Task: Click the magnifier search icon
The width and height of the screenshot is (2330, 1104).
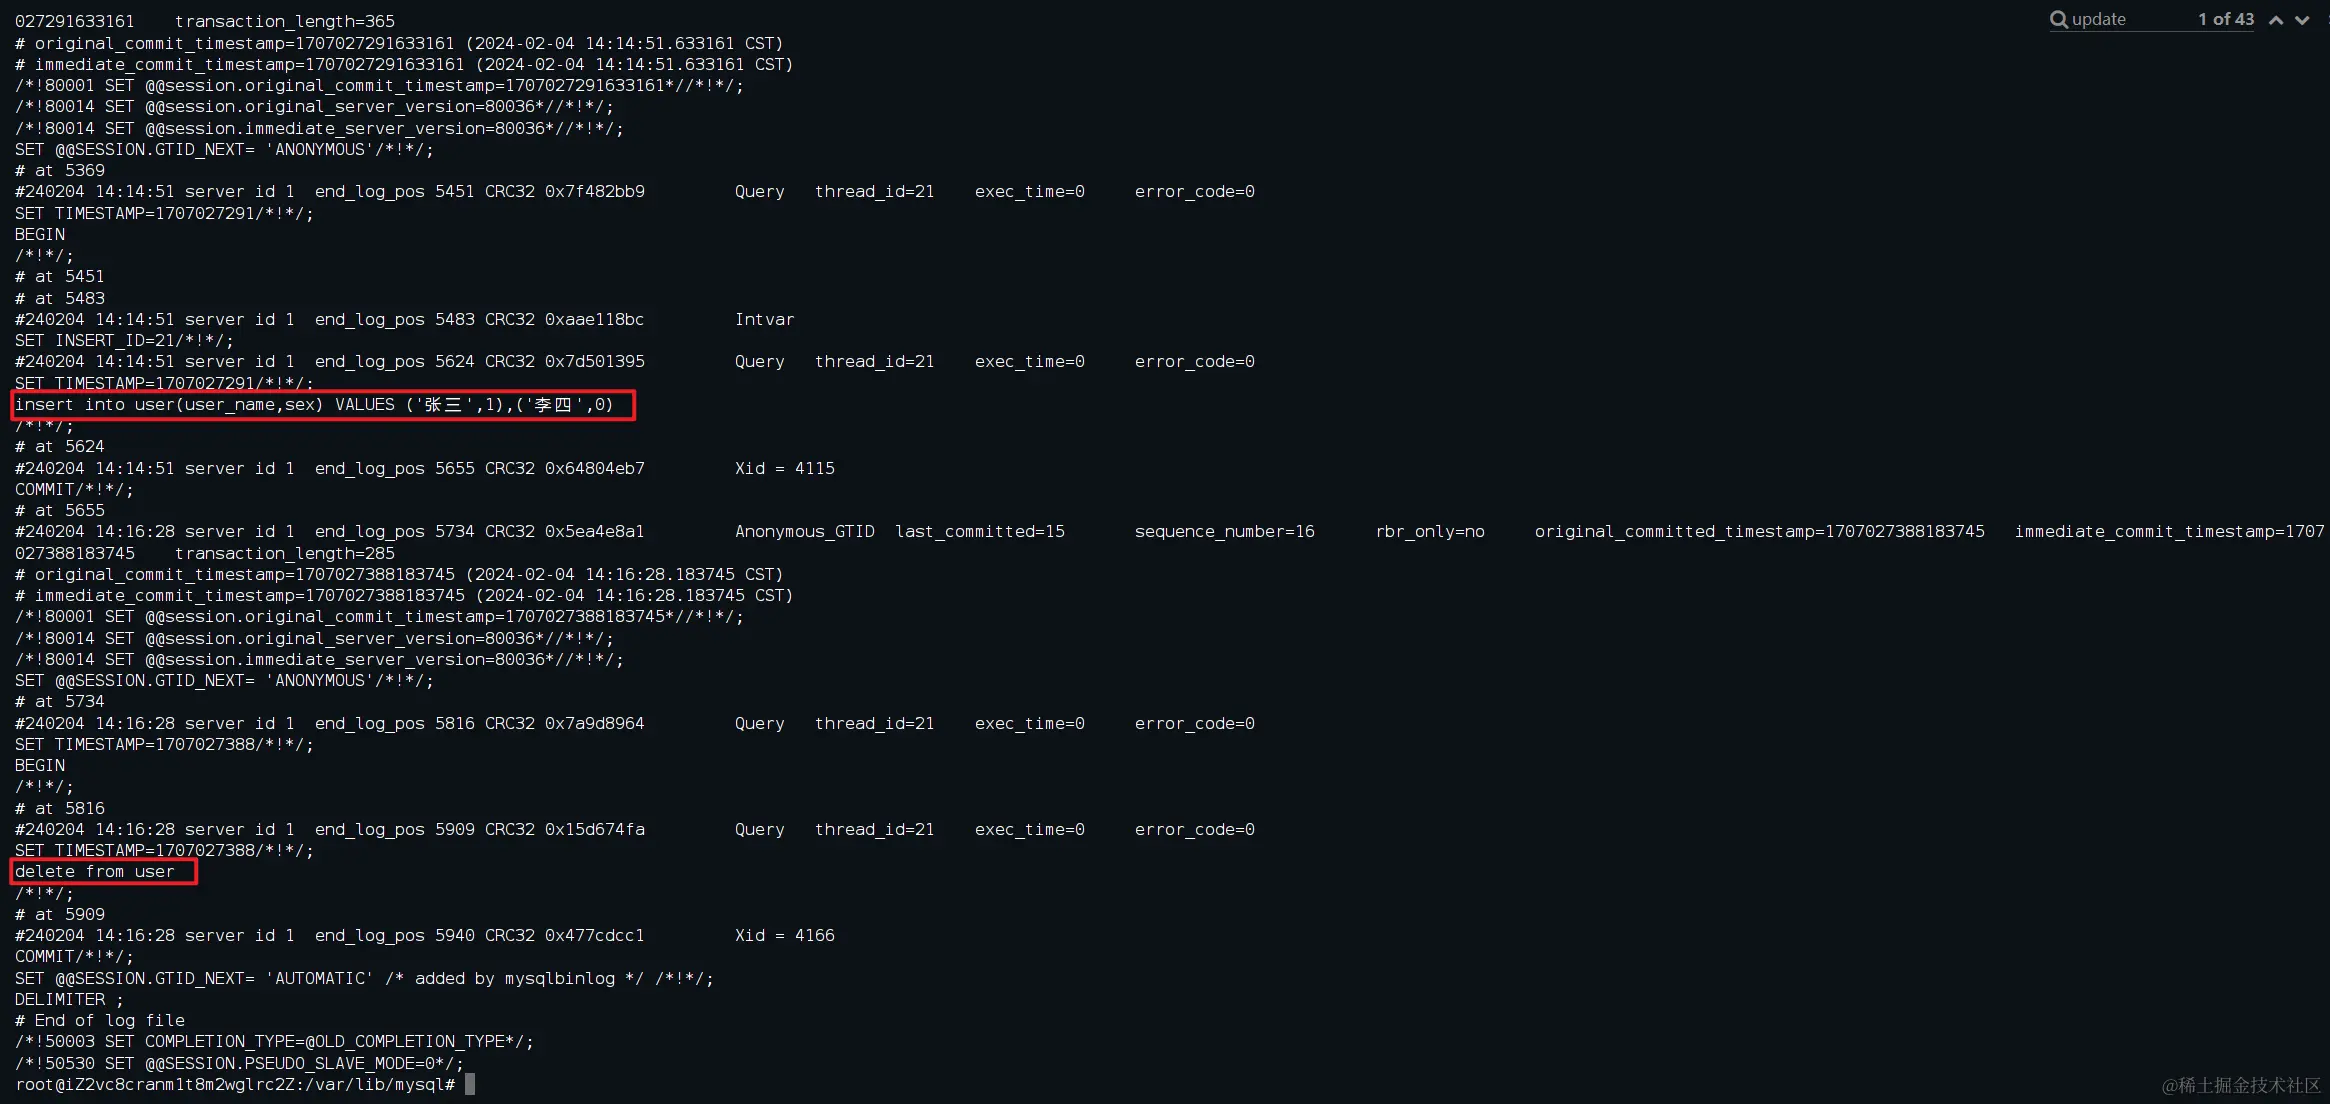Action: coord(2058,19)
